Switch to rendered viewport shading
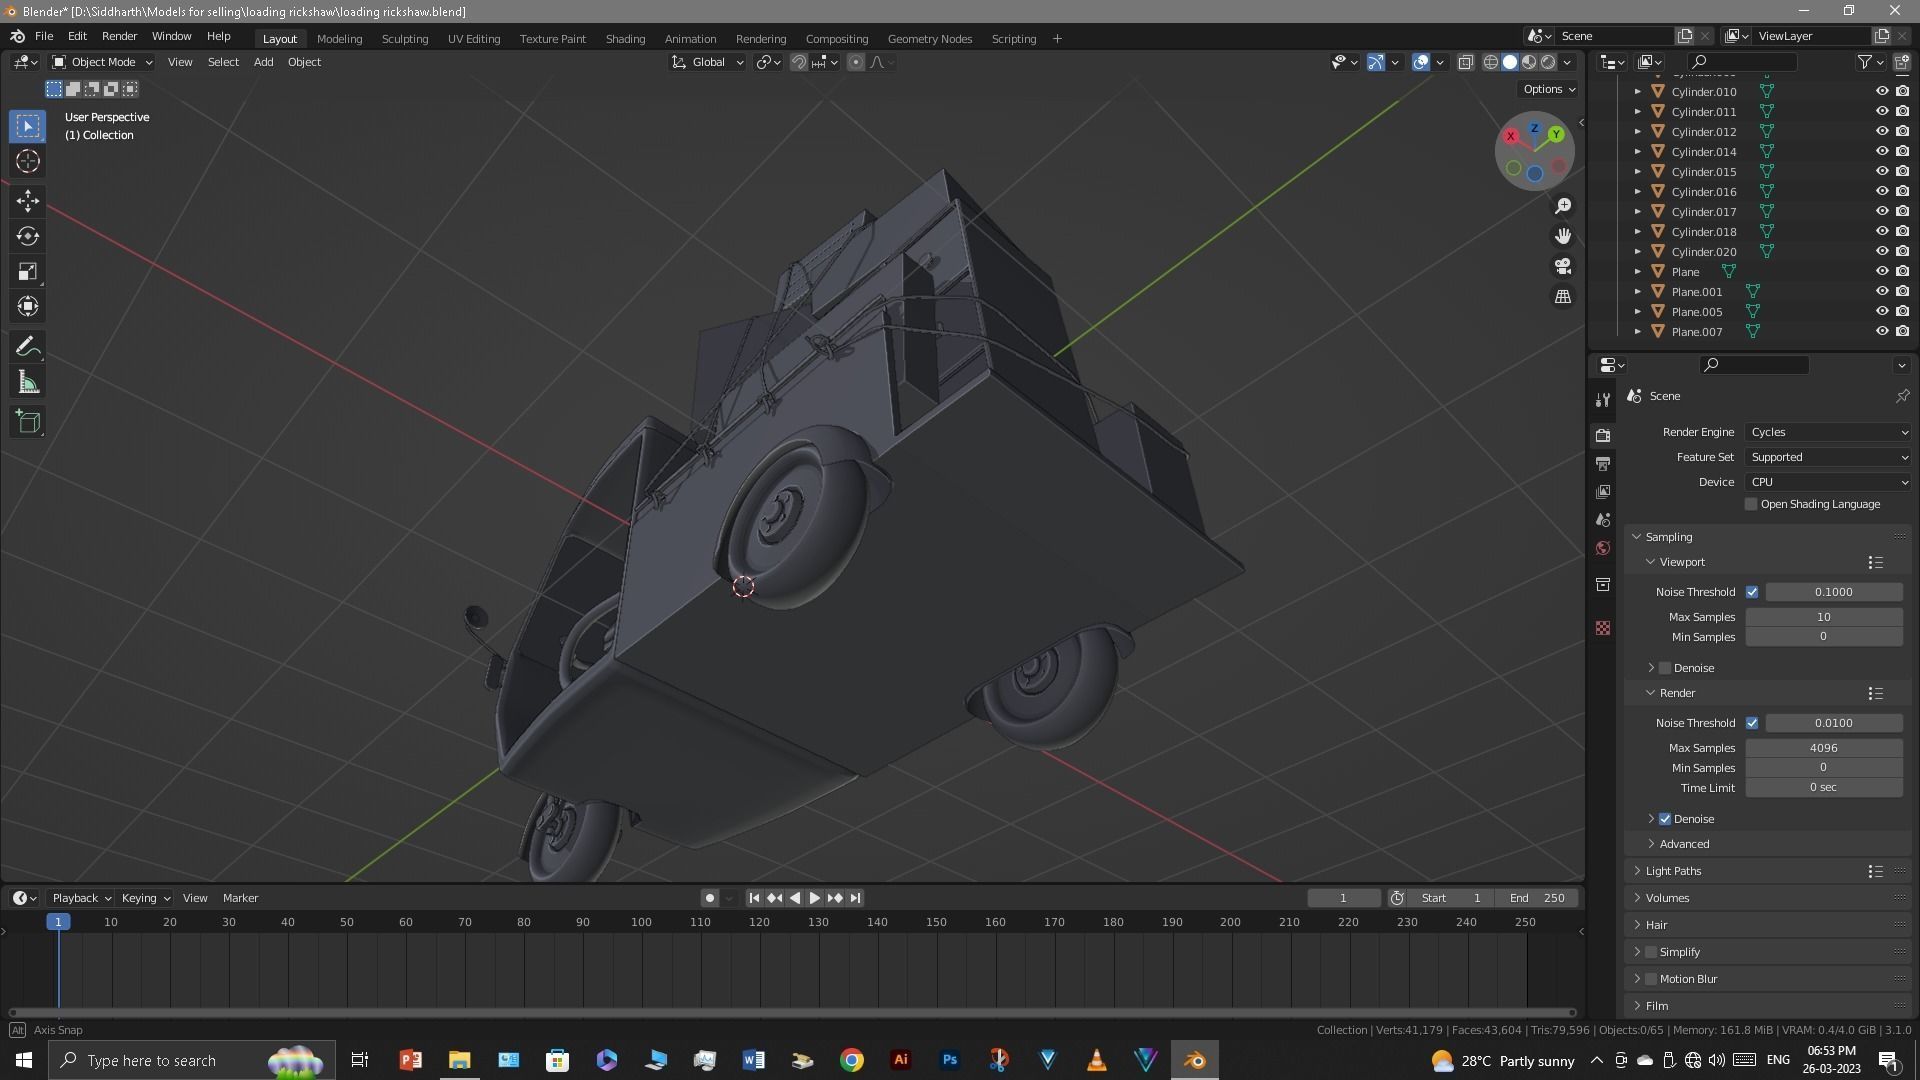This screenshot has width=1920, height=1080. point(1548,62)
